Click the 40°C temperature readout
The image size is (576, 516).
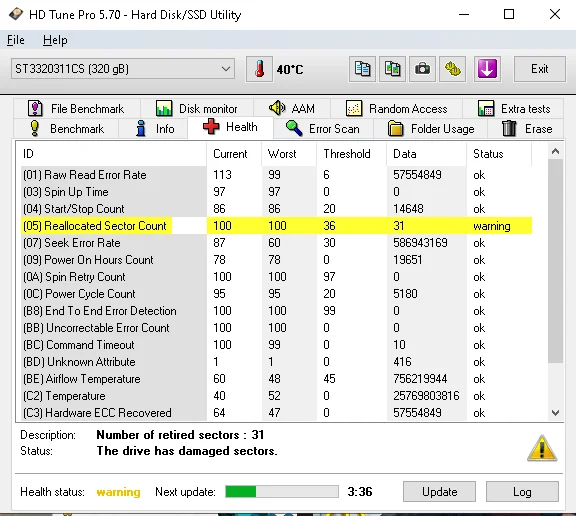tap(290, 69)
